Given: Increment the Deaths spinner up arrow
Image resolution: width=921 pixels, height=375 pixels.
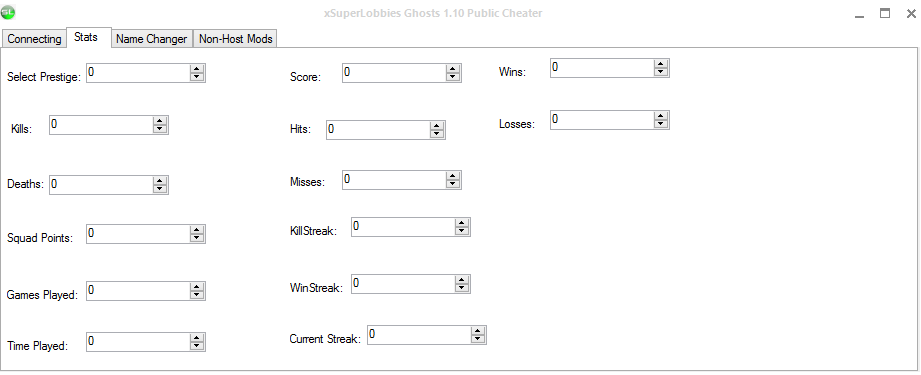Looking at the screenshot, I should pyautogui.click(x=160, y=180).
